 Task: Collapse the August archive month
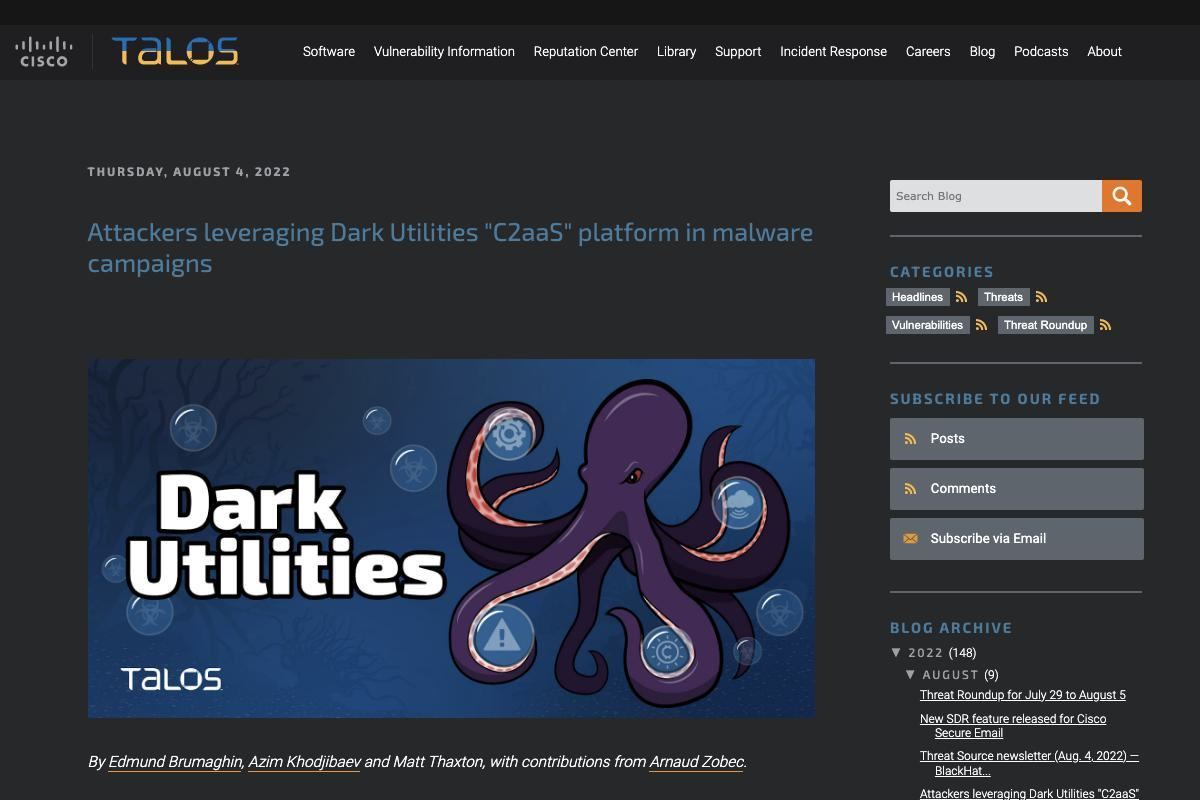pos(911,675)
